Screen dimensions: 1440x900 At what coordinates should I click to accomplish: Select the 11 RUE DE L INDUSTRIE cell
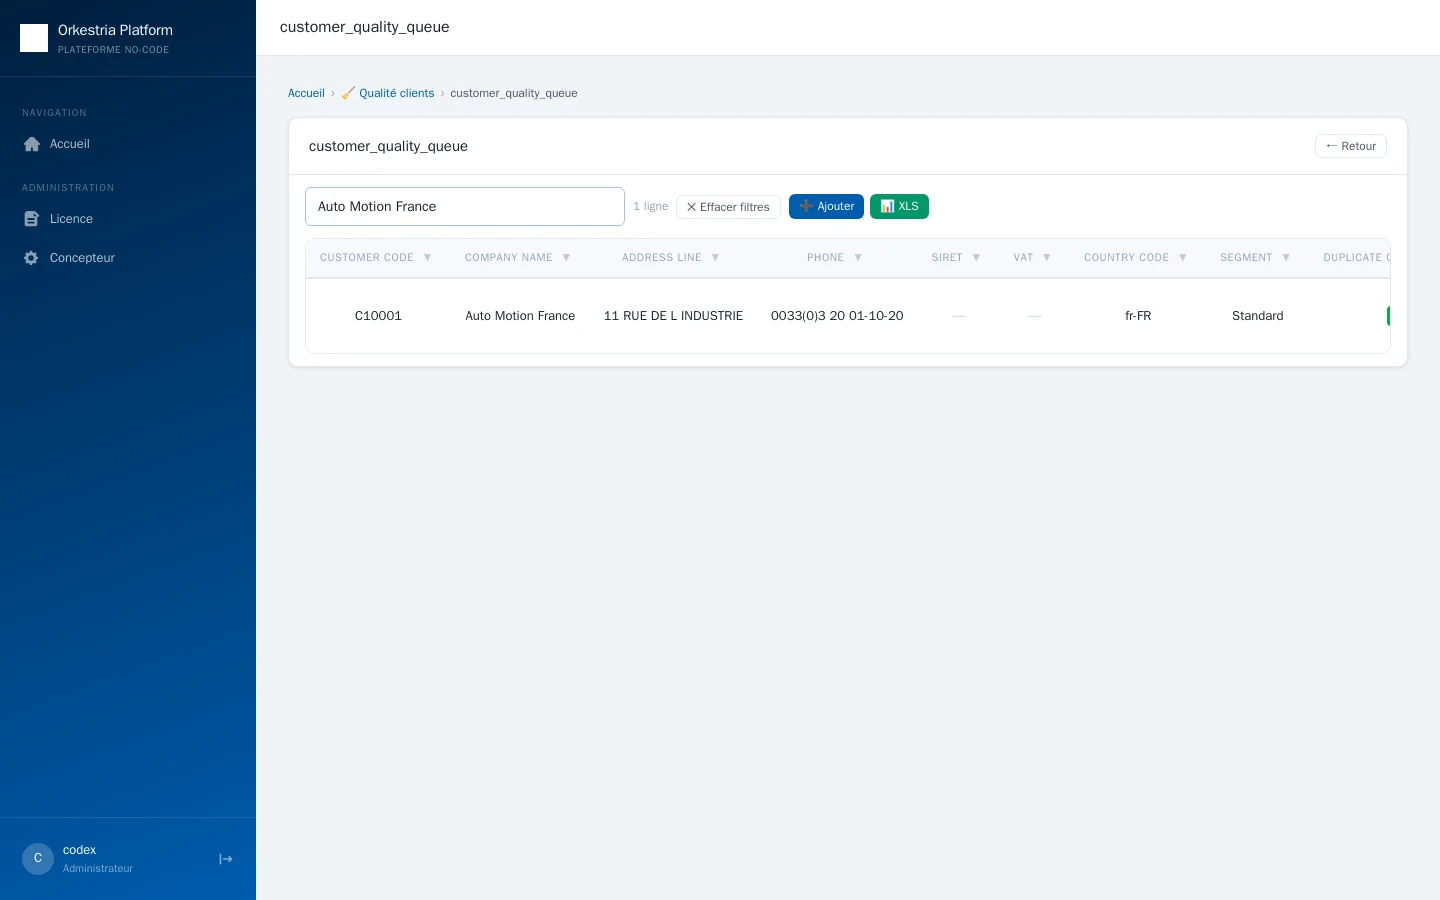673,316
